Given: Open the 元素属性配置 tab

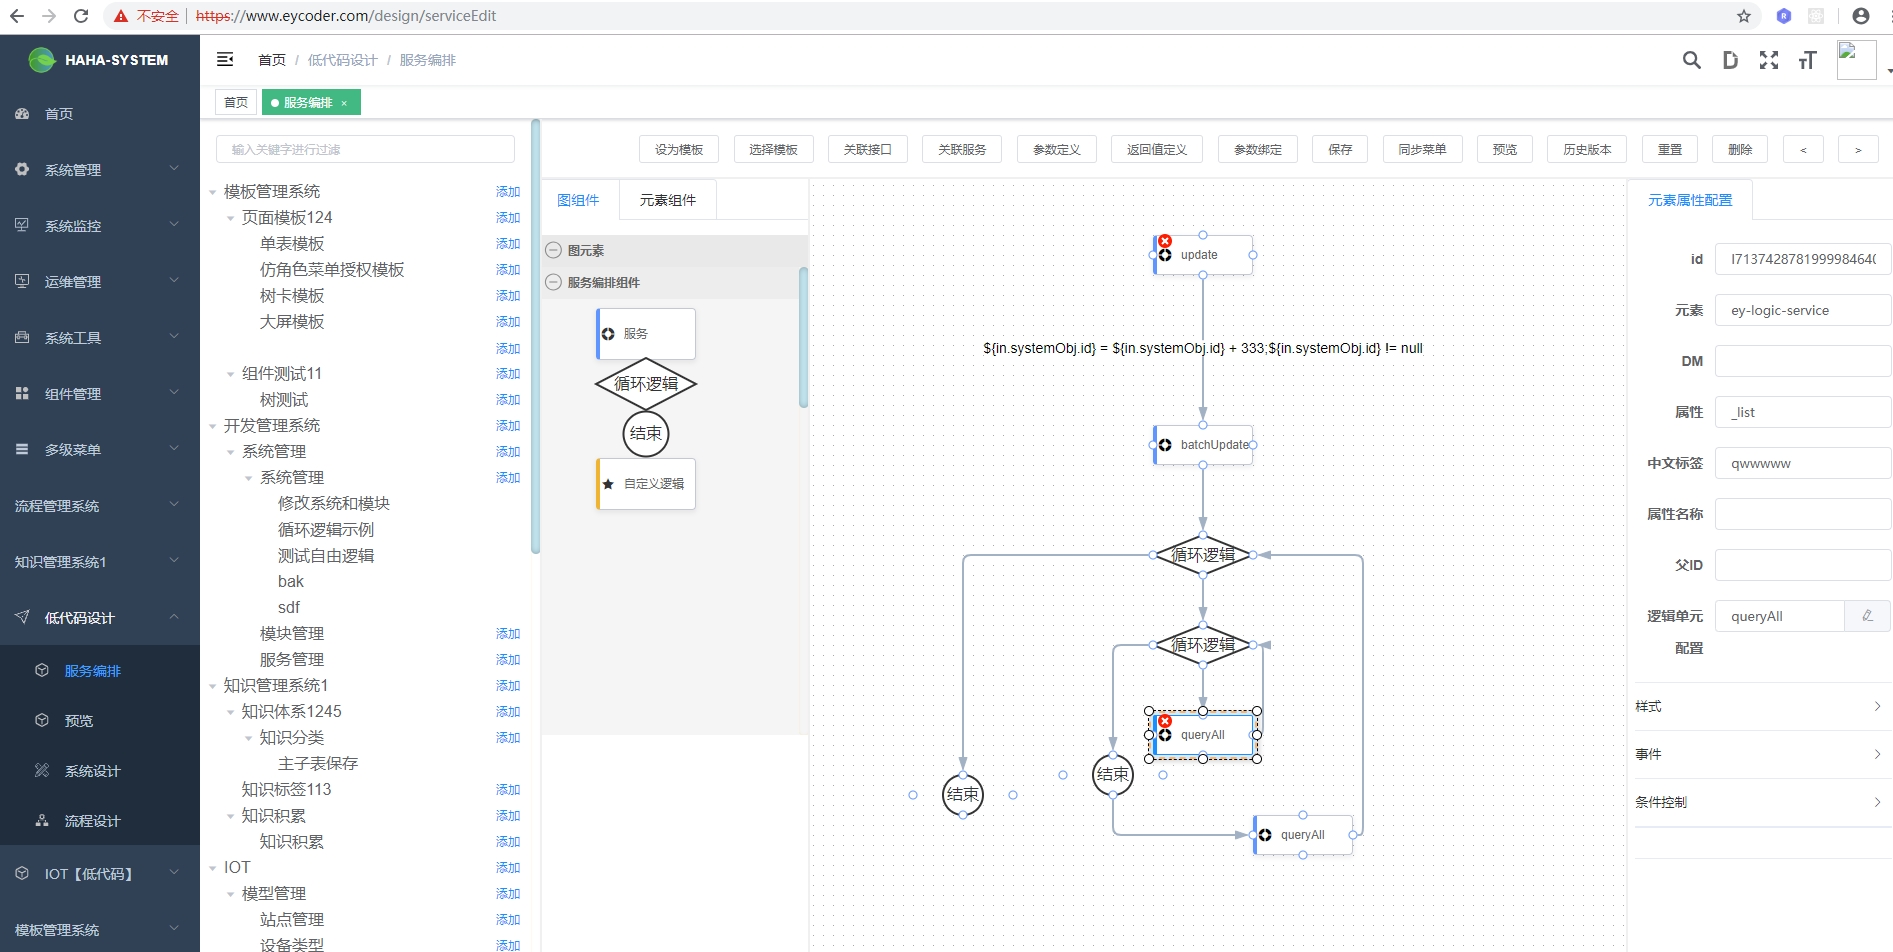Looking at the screenshot, I should coord(1690,200).
